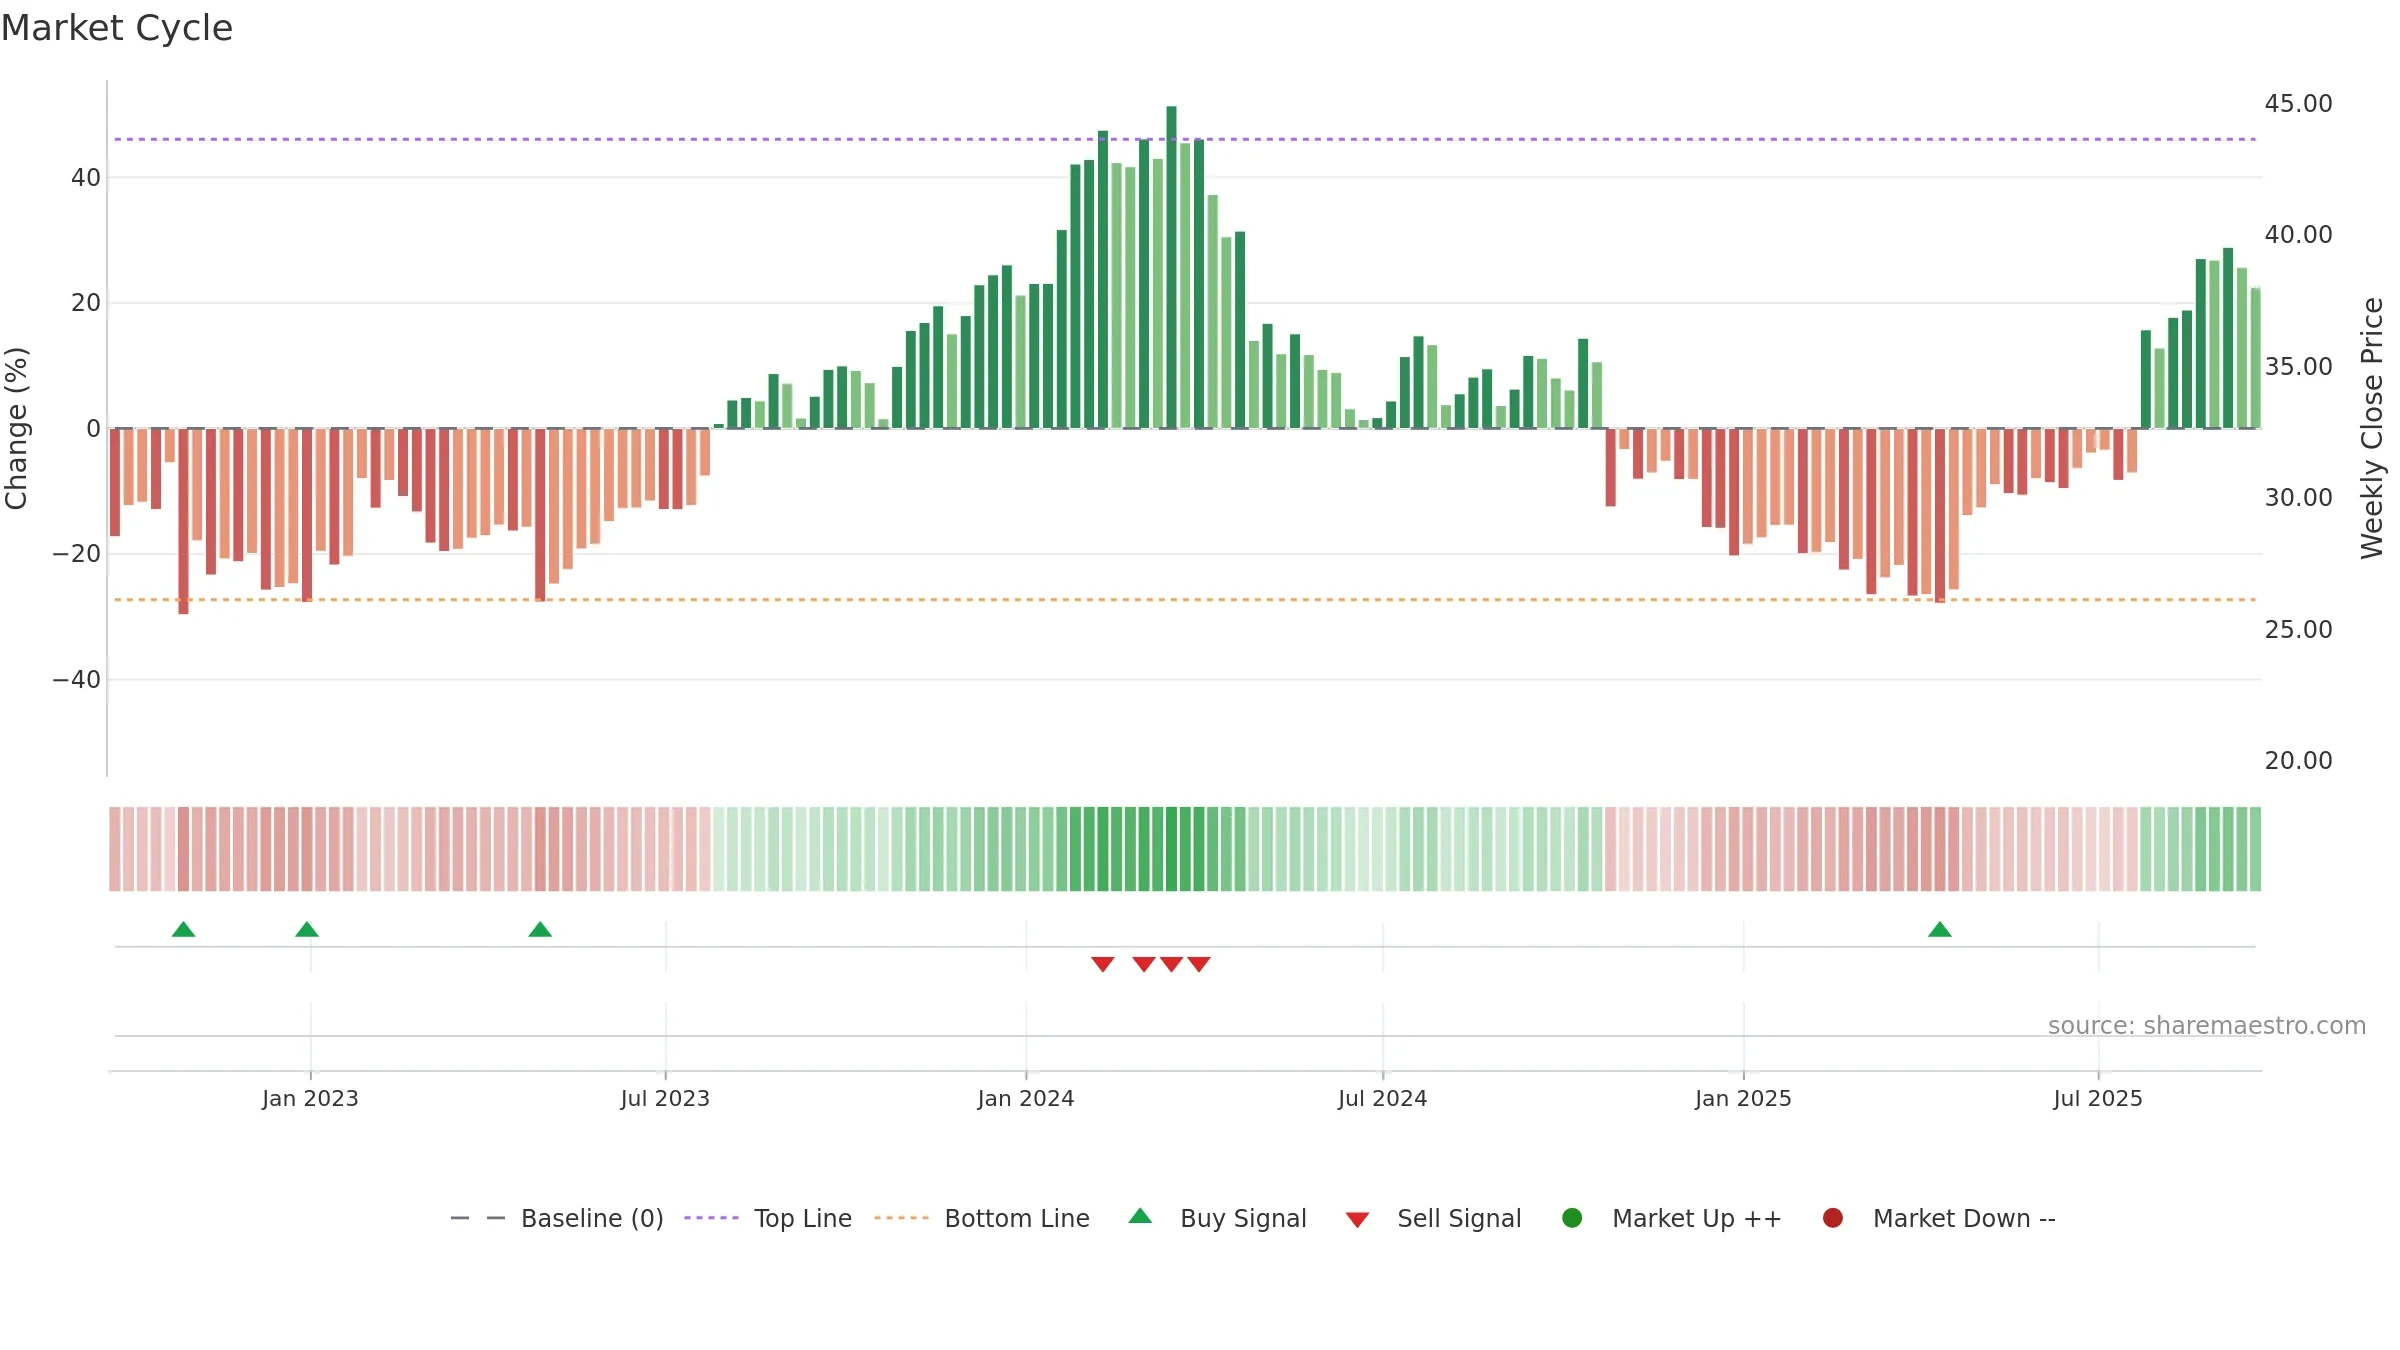Click the 25.00 price axis label
Image resolution: width=2400 pixels, height=1350 pixels.
pos(2299,630)
